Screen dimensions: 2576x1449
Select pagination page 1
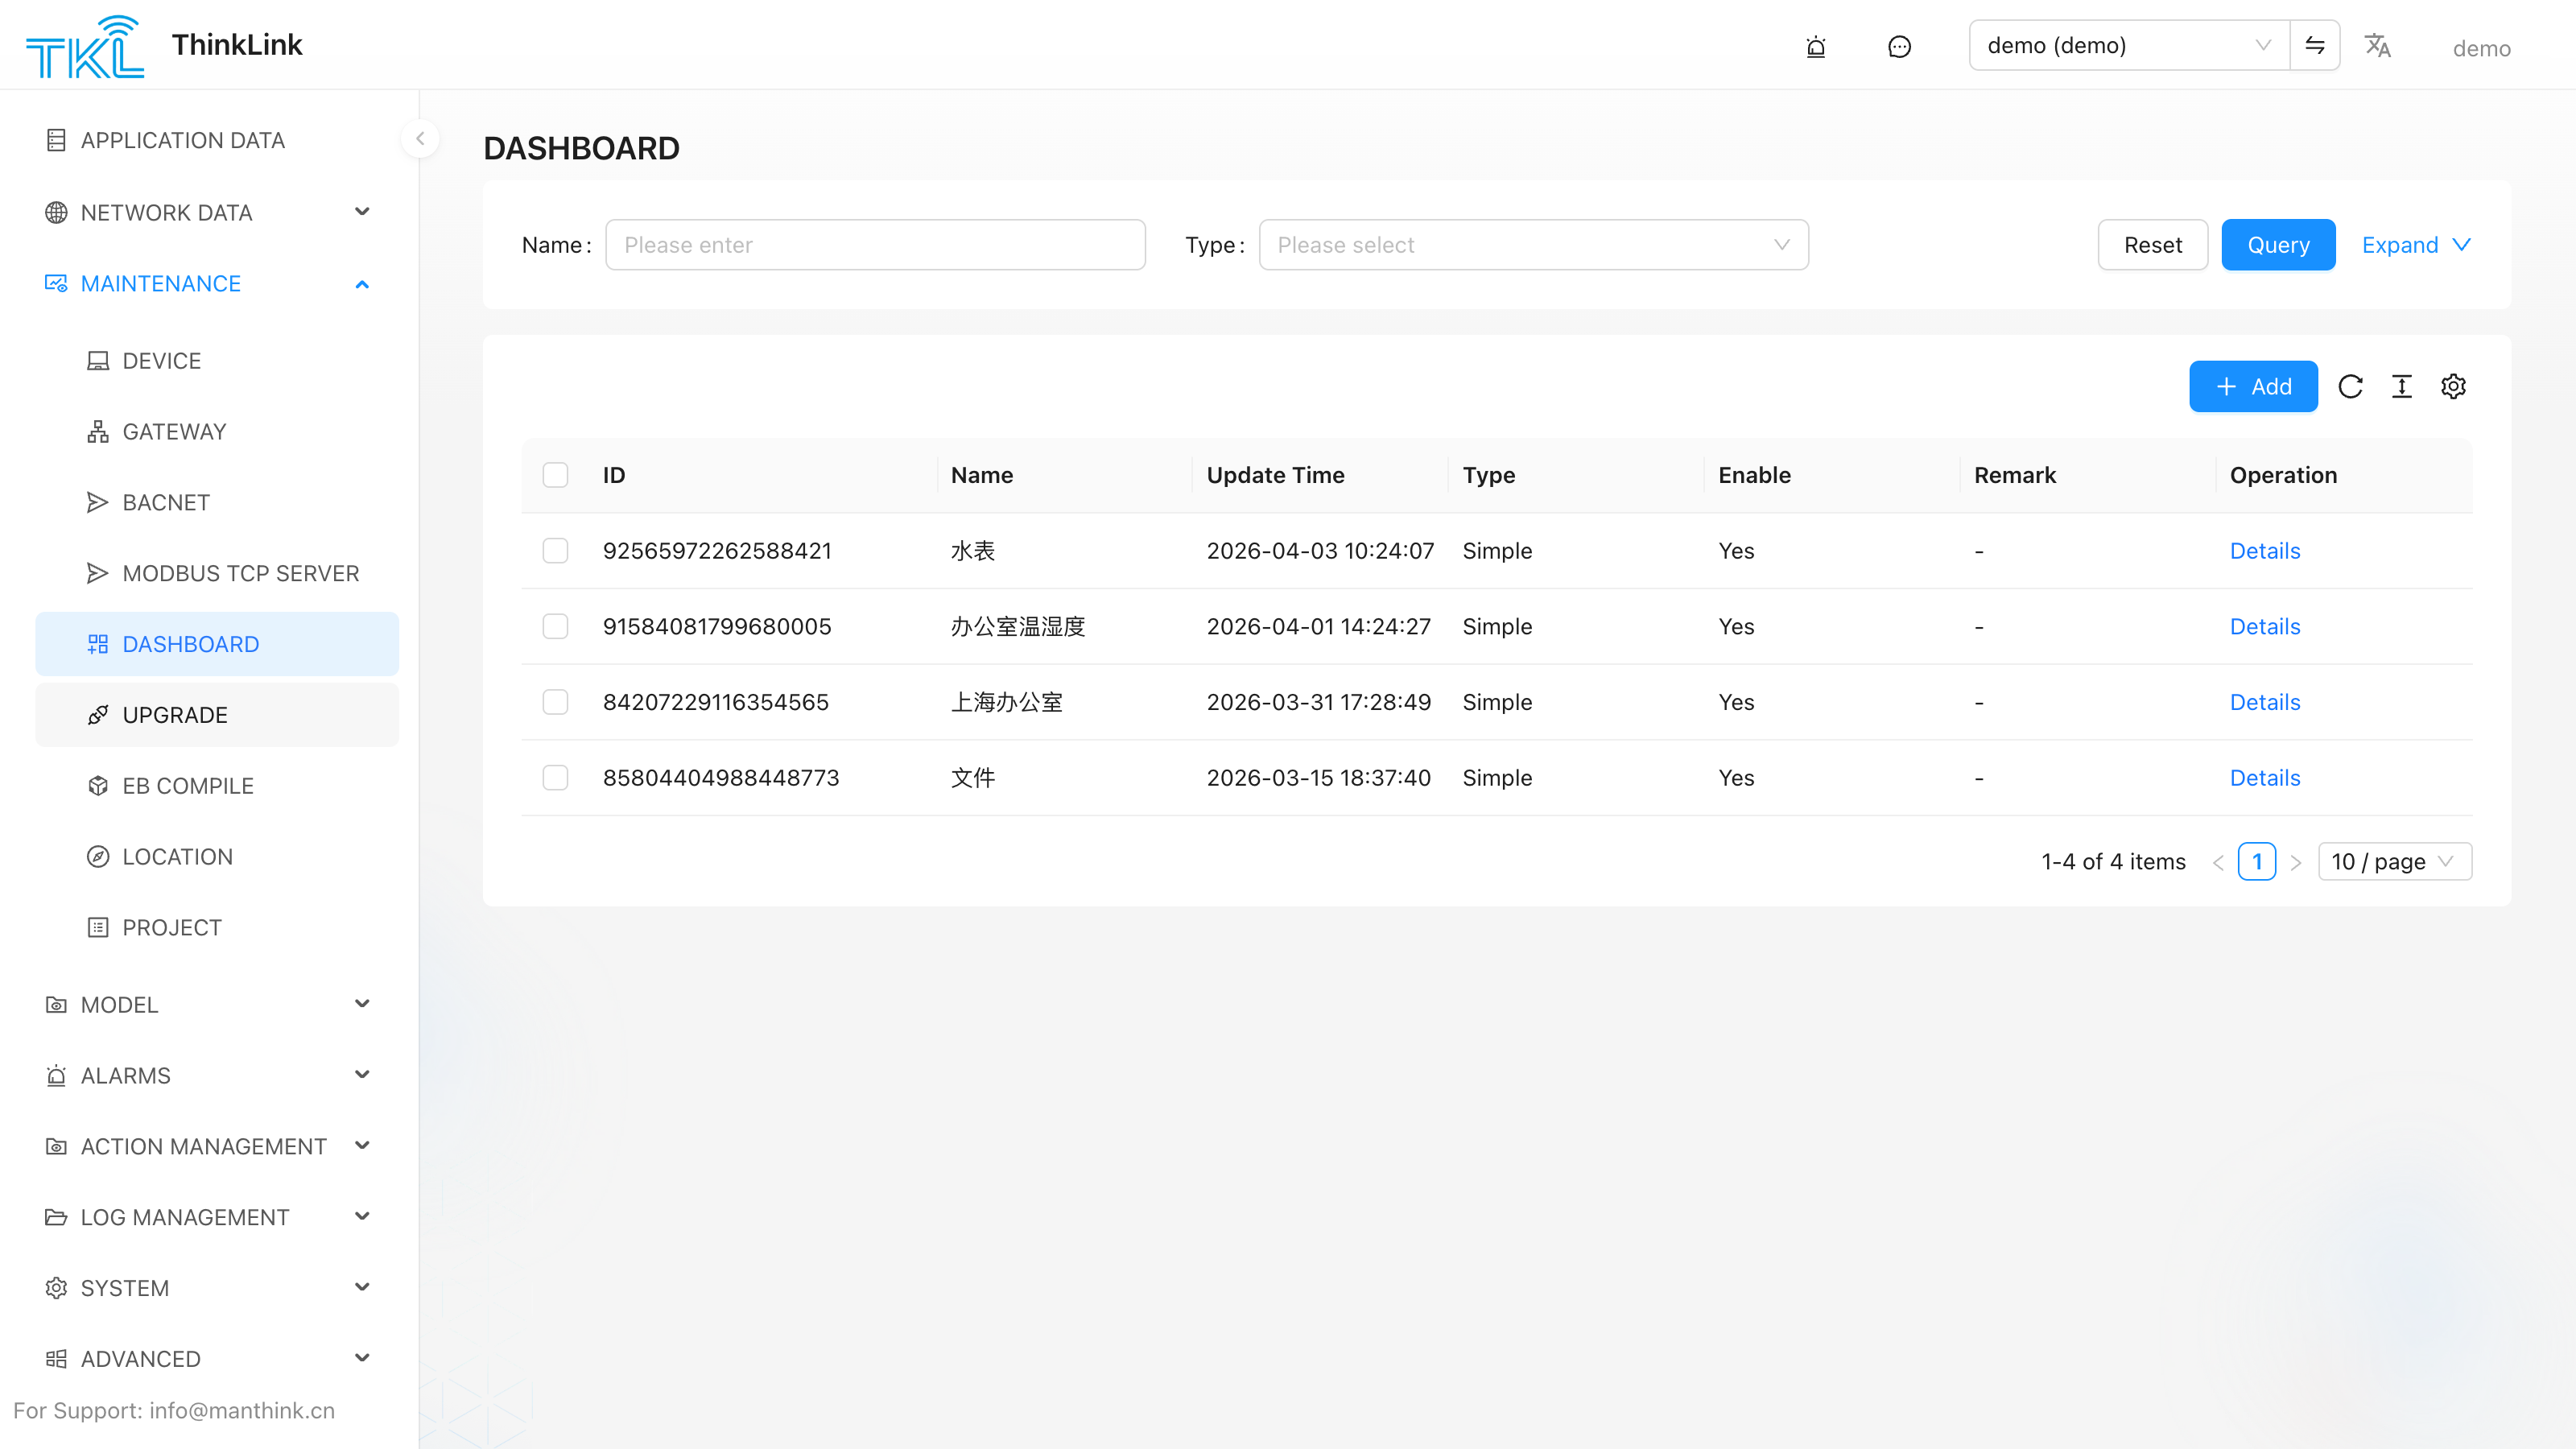[x=2257, y=861]
